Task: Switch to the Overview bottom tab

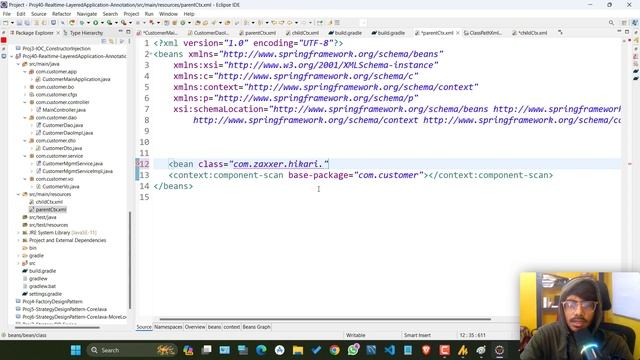Action: (195, 327)
